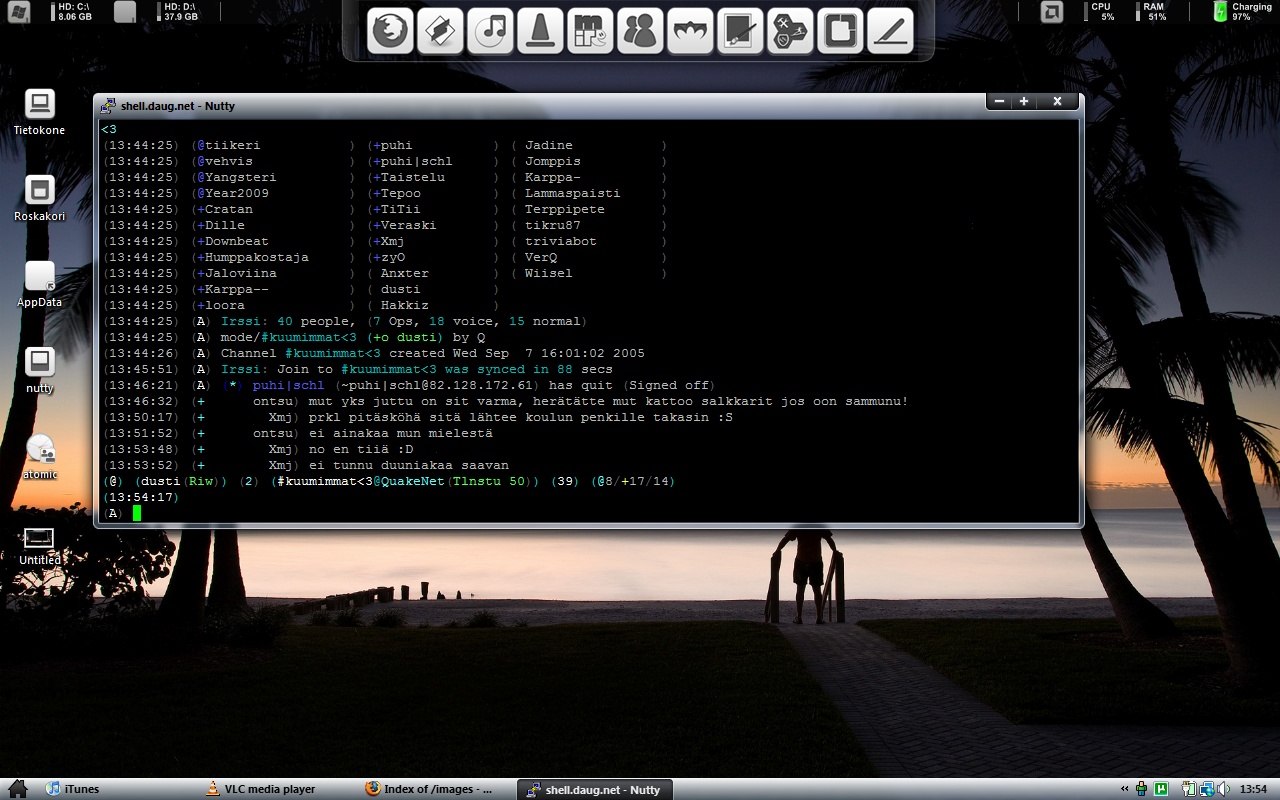This screenshot has height=800, width=1280.
Task: Click the µTorrent tray icon
Action: (1161, 789)
